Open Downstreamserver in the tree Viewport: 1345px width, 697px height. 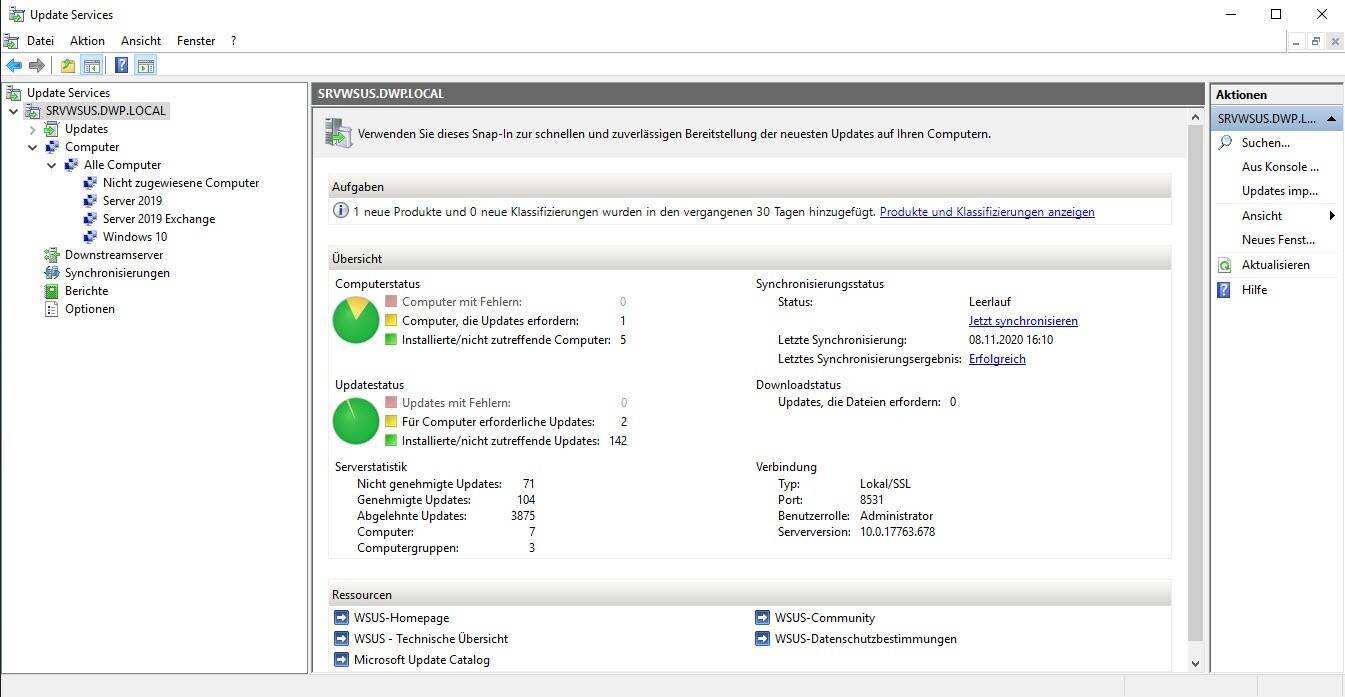coord(113,255)
